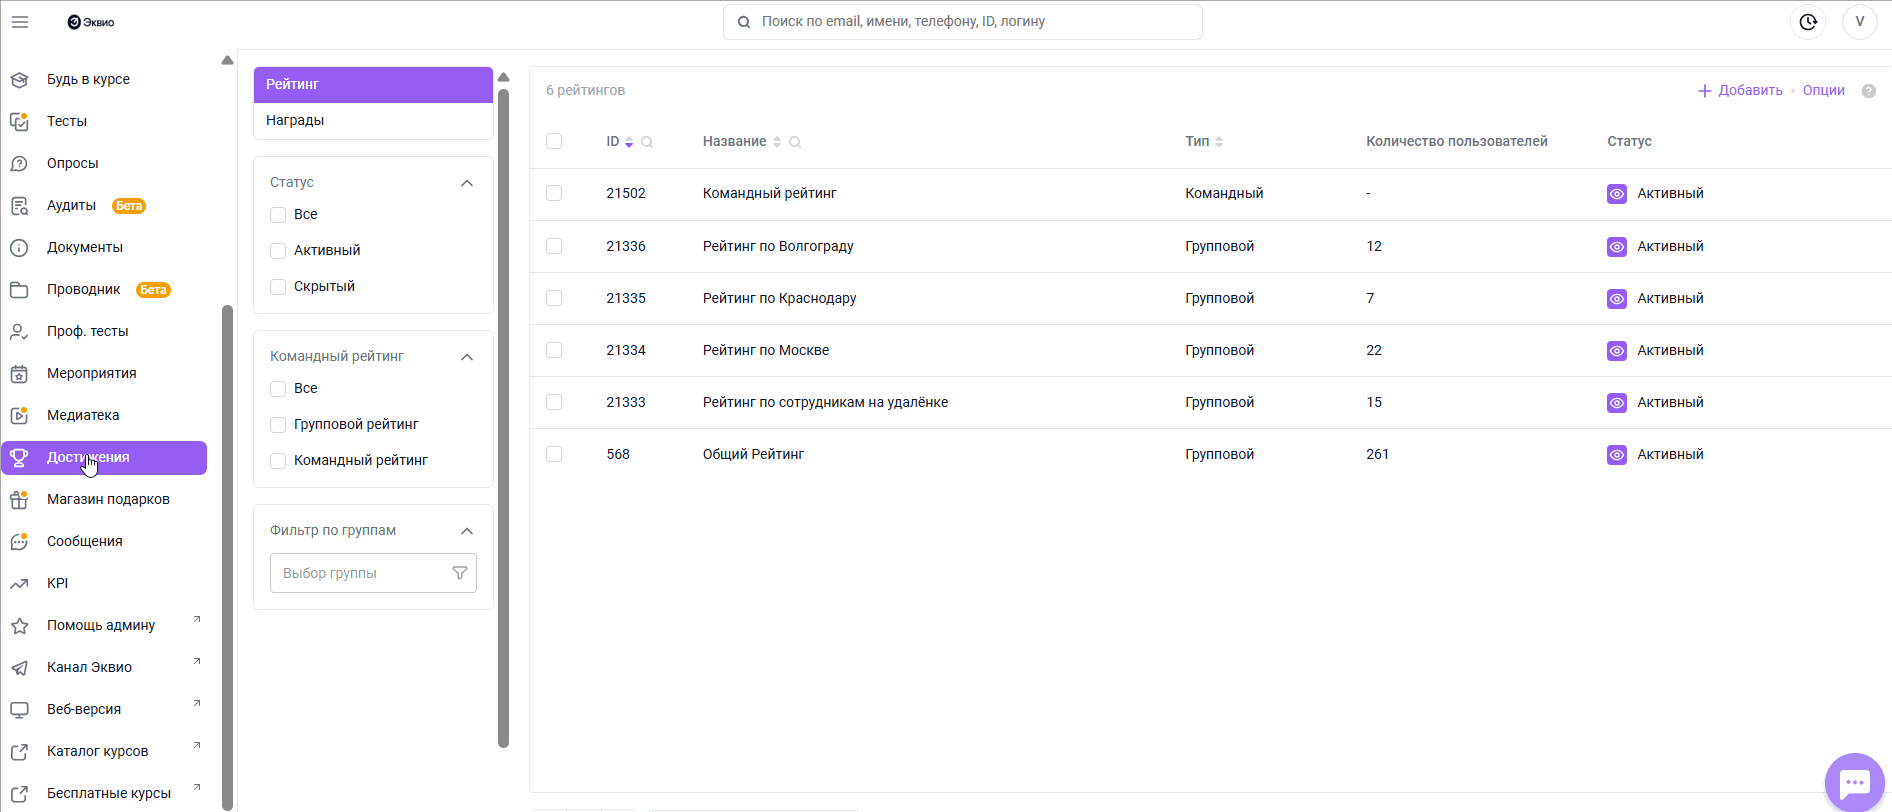
Task: Click the history clock icon
Action: coord(1808,22)
